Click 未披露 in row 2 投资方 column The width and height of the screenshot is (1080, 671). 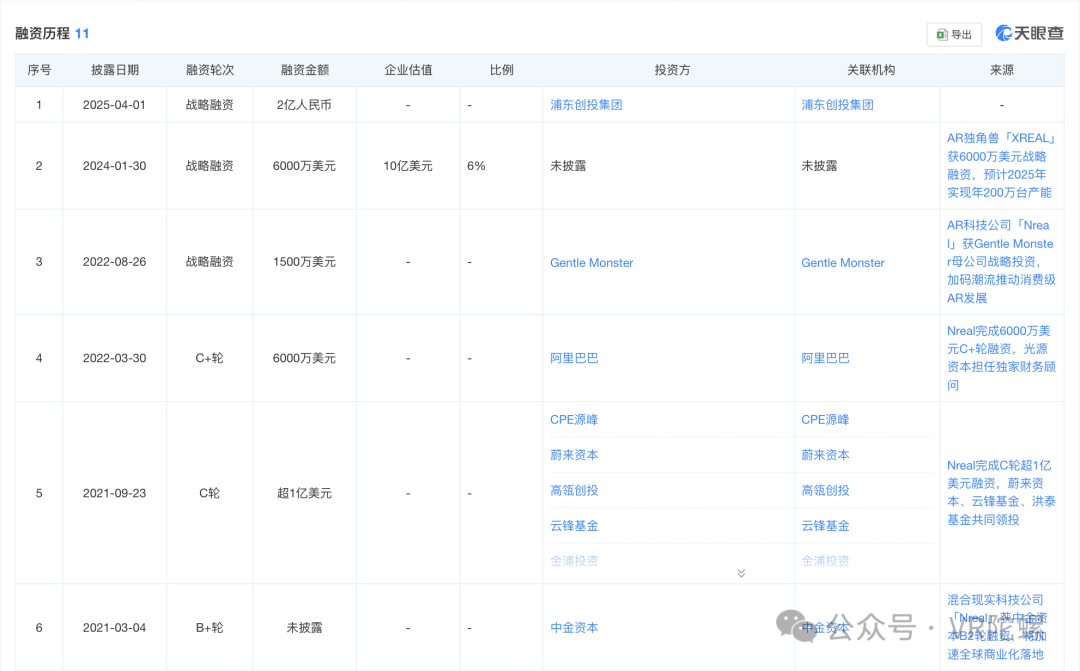[x=568, y=166]
